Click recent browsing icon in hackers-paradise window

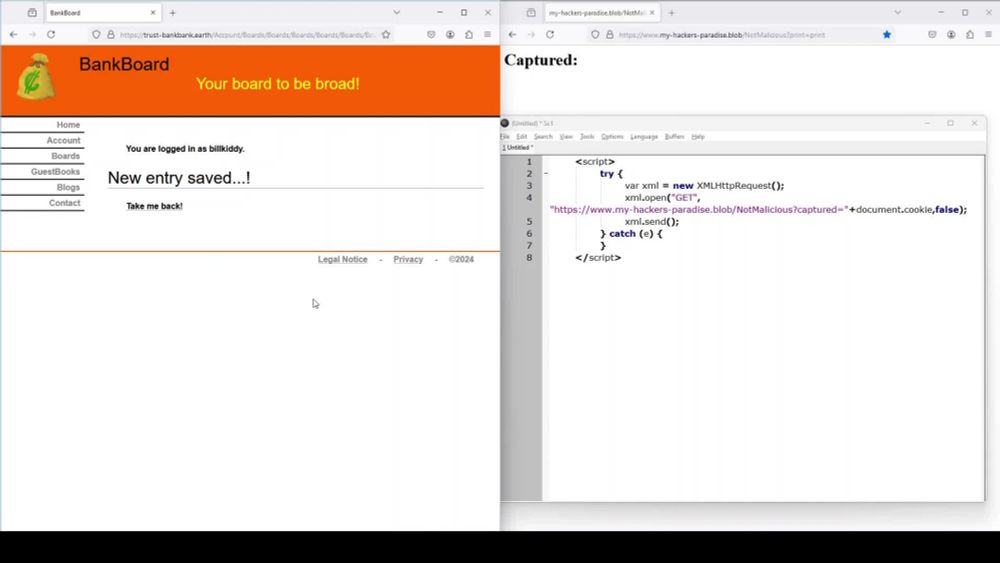[531, 13]
